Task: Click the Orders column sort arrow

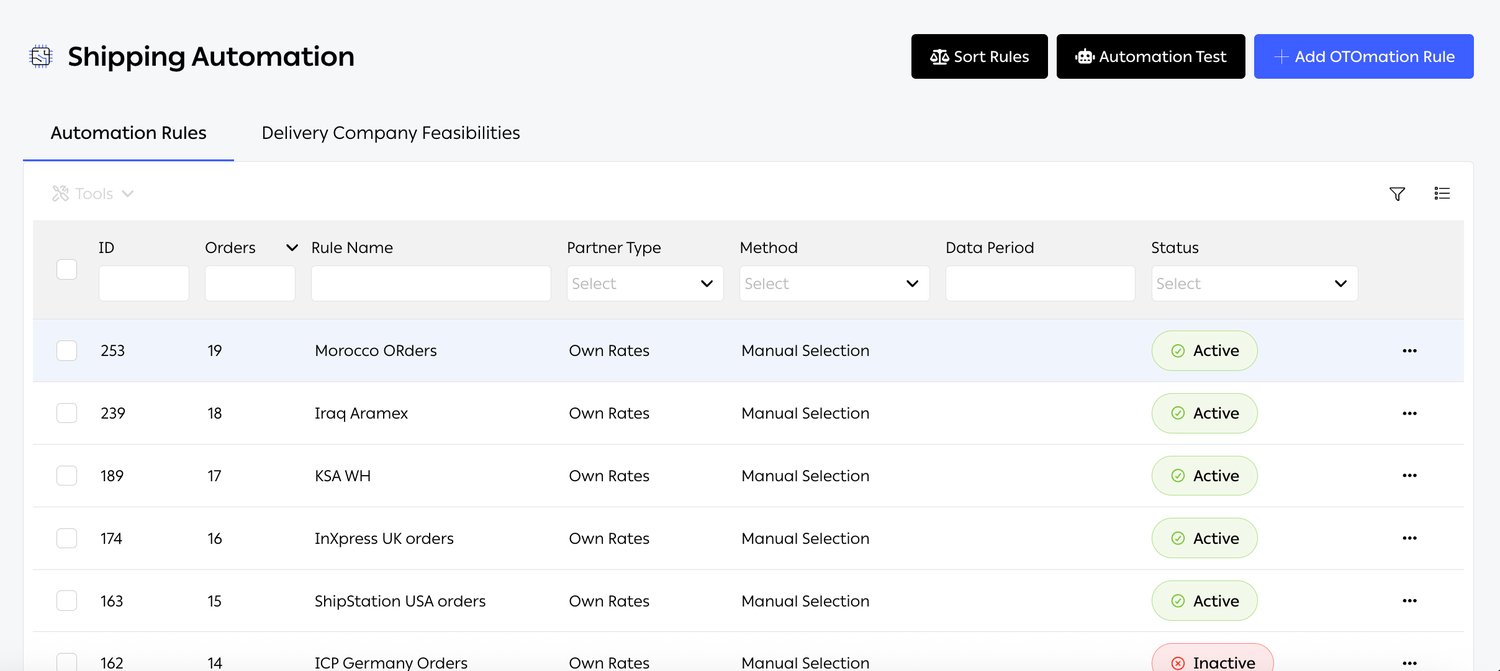Action: tap(291, 248)
